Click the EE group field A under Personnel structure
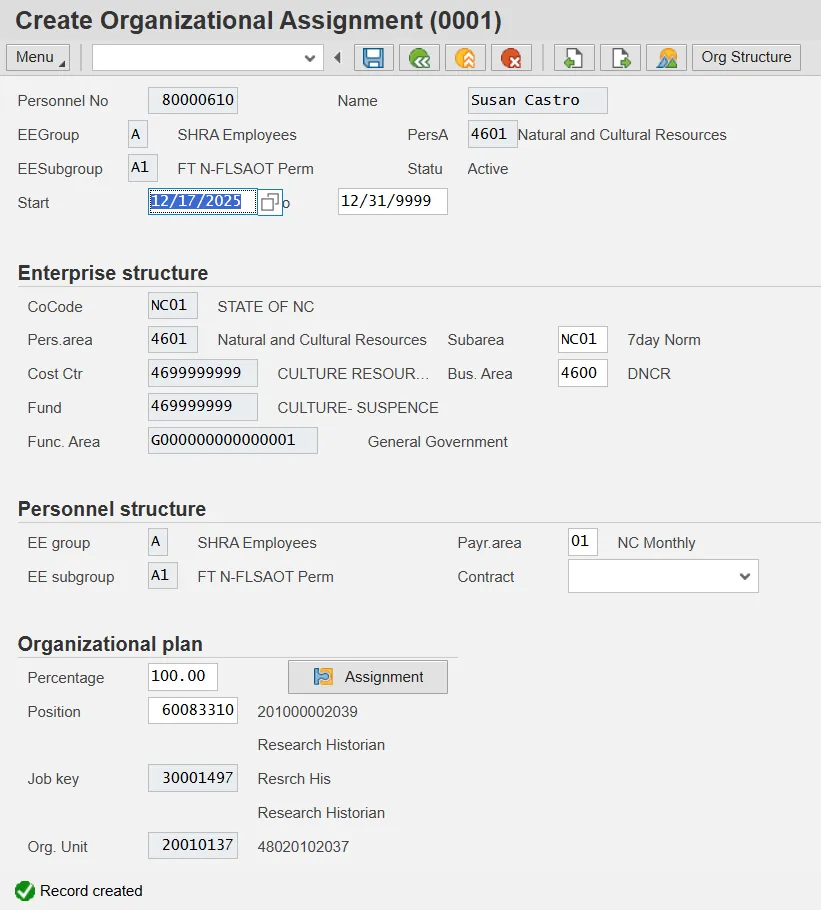The width and height of the screenshot is (821, 910). coord(158,542)
